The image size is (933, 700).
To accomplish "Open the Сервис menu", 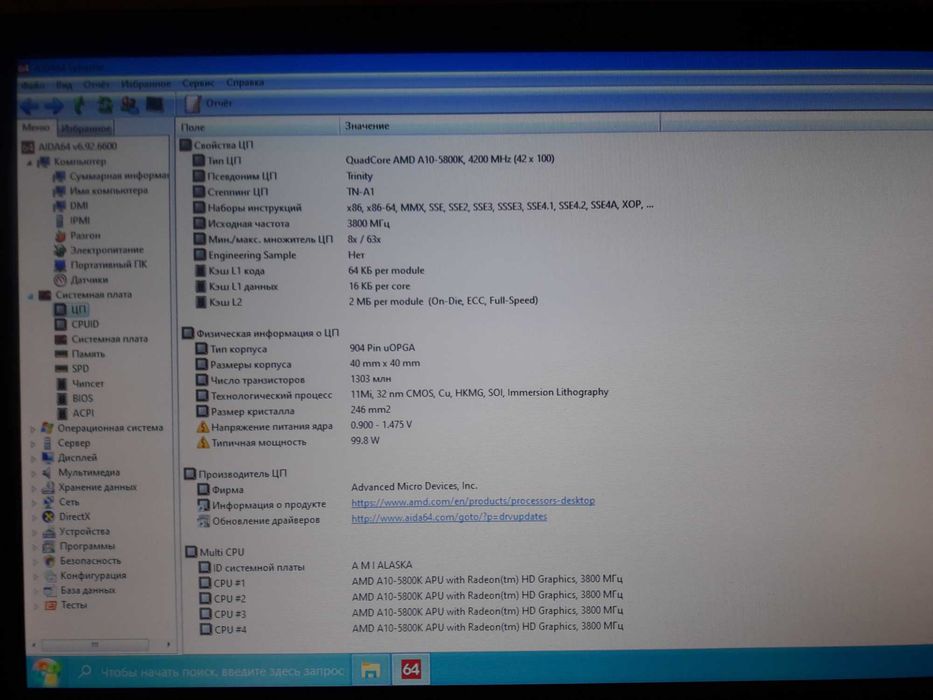I will pyautogui.click(x=198, y=83).
